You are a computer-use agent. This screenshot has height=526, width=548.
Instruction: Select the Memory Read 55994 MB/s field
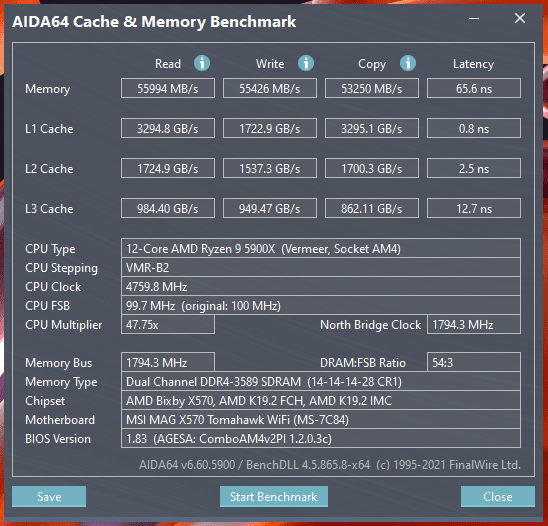coord(168,88)
